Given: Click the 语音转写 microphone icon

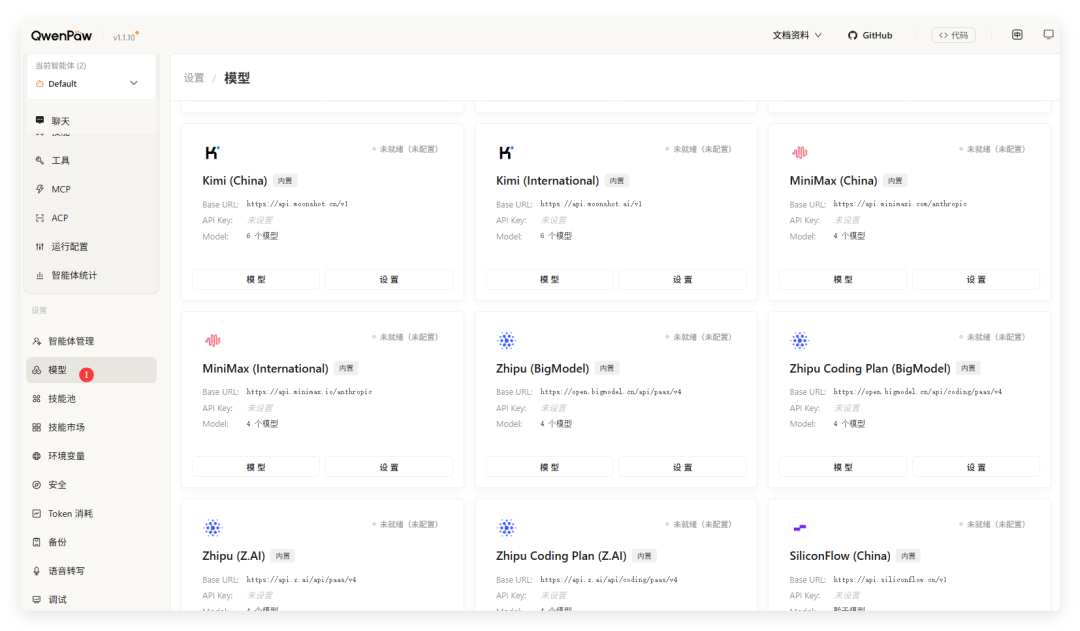Looking at the screenshot, I should tap(37, 571).
